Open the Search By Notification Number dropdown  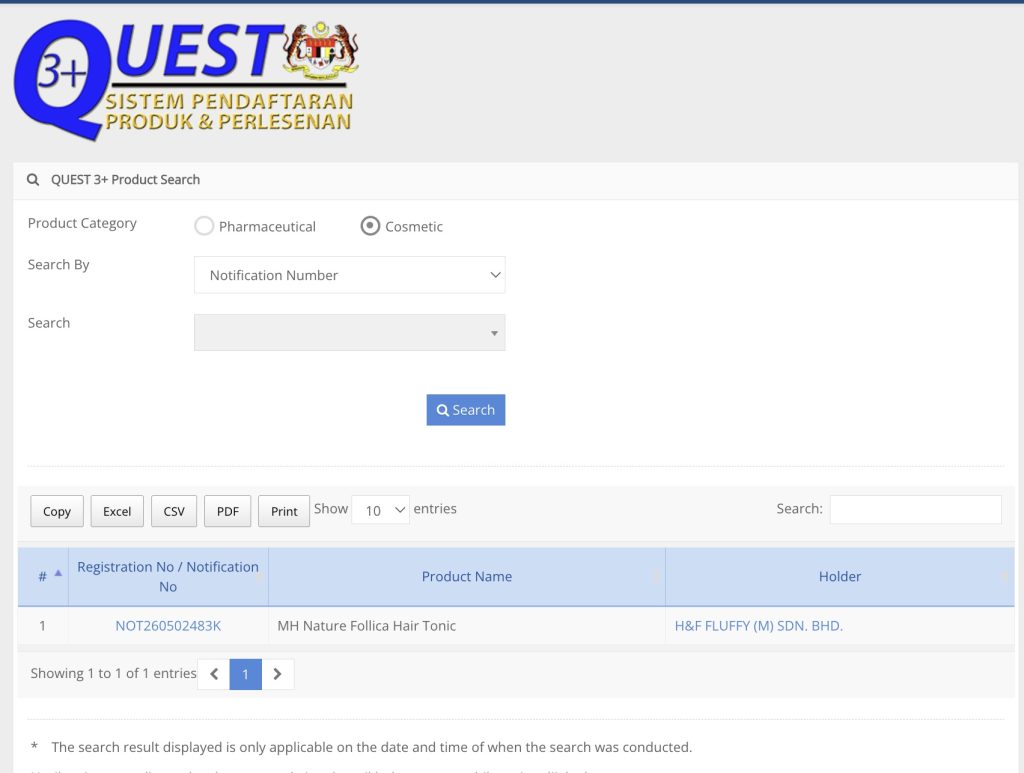(x=349, y=275)
